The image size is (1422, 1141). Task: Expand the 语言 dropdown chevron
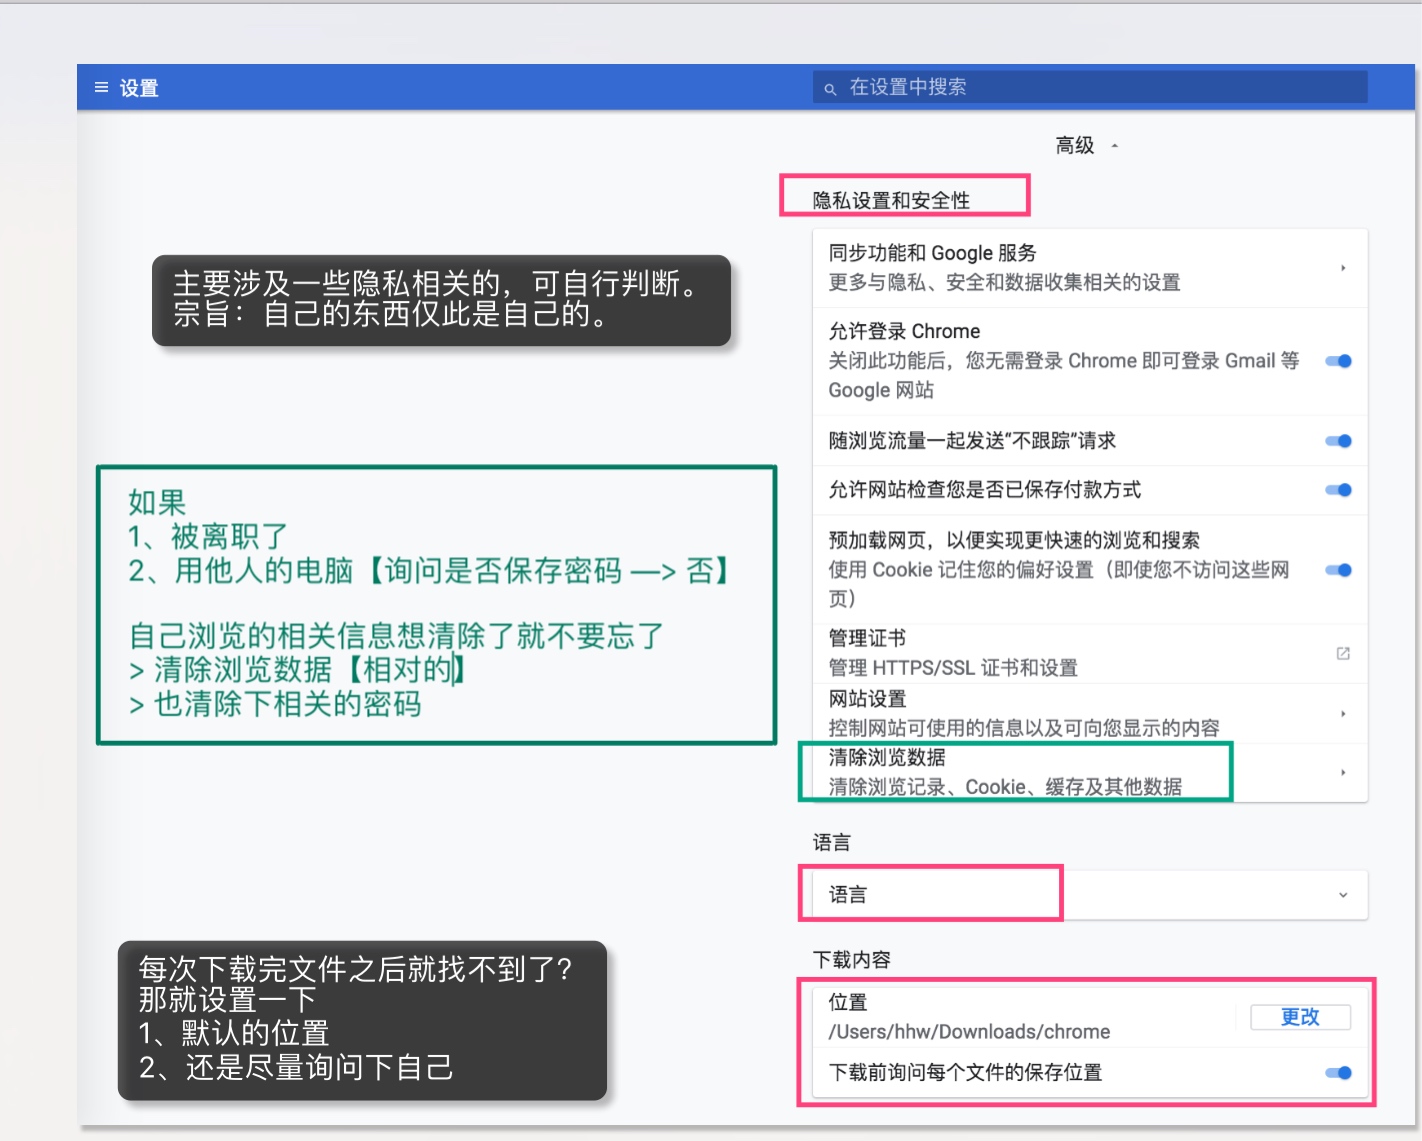tap(1342, 895)
